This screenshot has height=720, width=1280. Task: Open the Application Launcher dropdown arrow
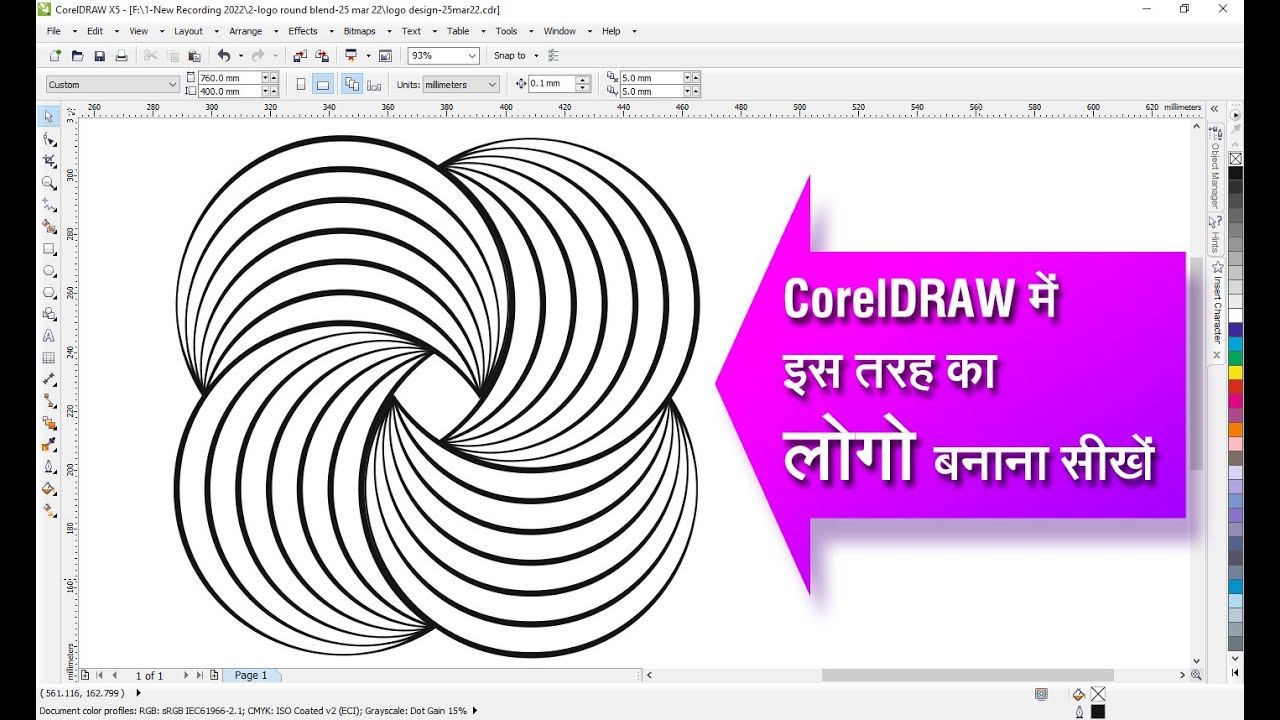pyautogui.click(x=368, y=56)
